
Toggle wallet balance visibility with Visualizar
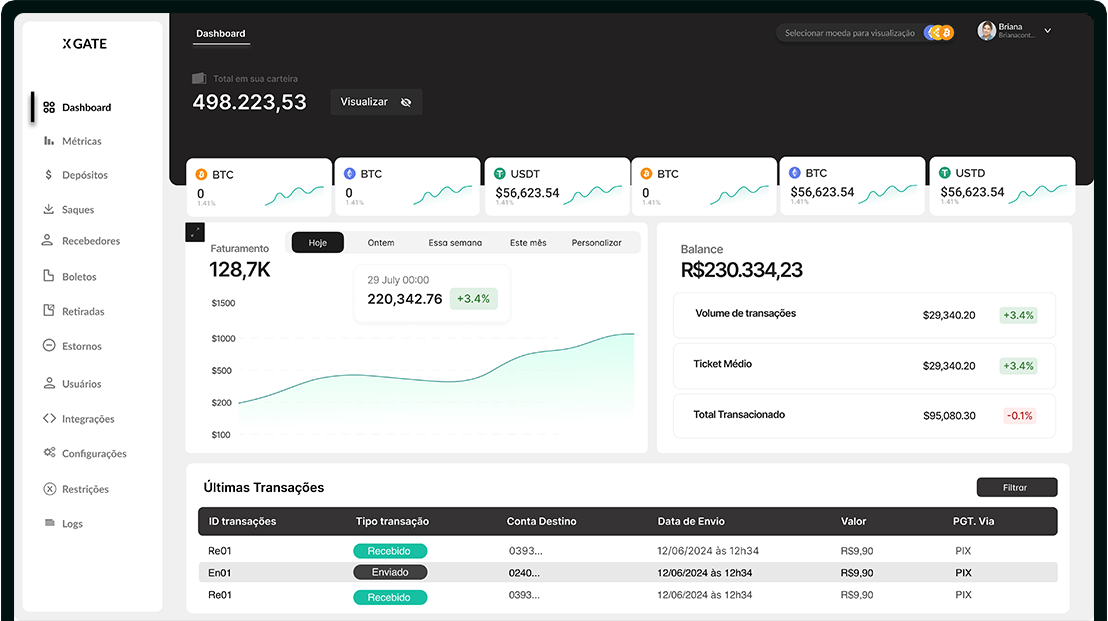coord(376,102)
